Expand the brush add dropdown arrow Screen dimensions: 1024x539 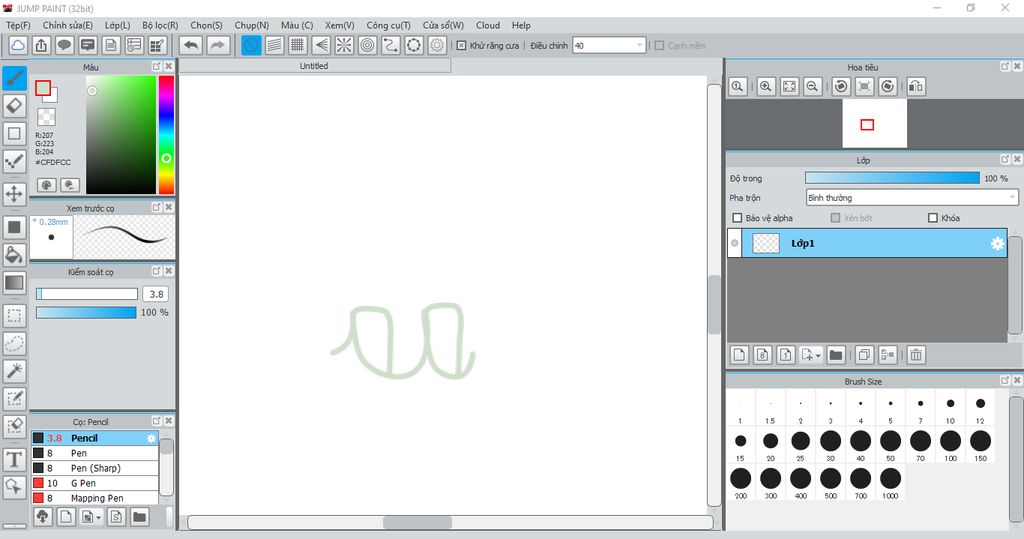click(x=99, y=517)
